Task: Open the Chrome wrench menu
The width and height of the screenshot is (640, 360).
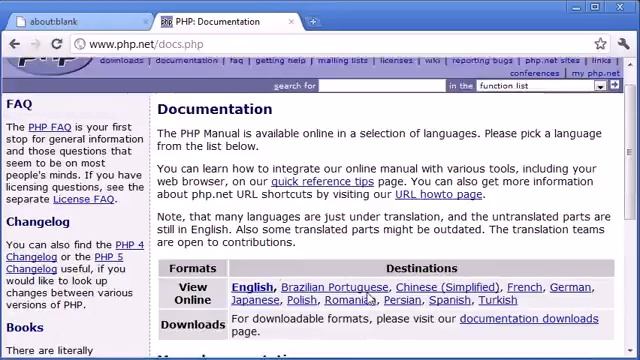Action: pos(623,44)
